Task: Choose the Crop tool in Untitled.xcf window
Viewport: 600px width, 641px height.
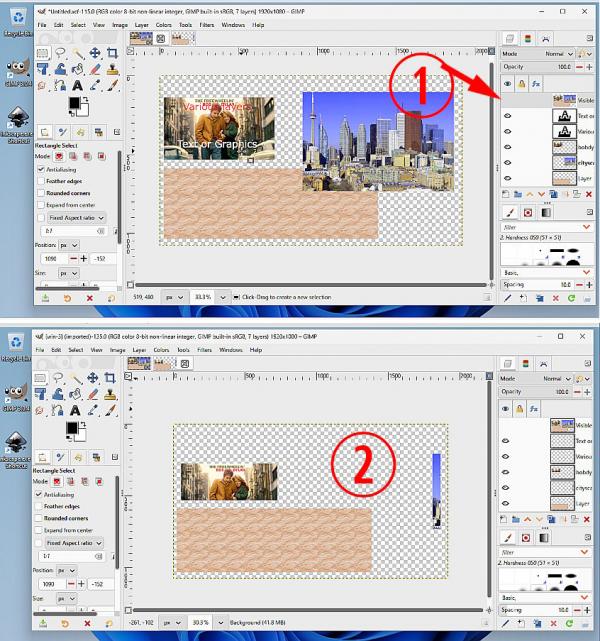Action: click(112, 53)
